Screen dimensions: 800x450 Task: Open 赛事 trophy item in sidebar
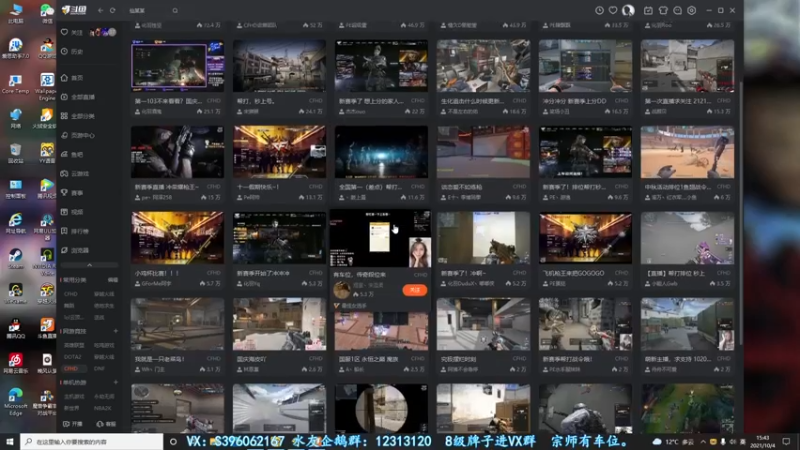click(72, 193)
